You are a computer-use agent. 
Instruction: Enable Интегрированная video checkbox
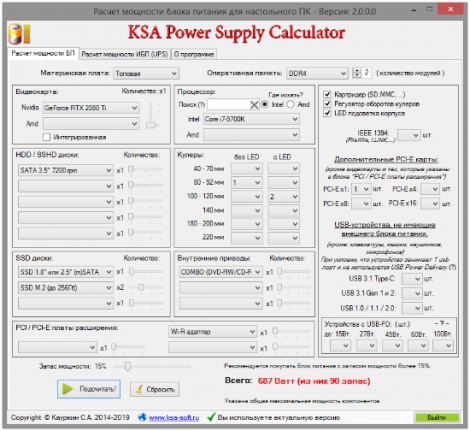click(47, 137)
